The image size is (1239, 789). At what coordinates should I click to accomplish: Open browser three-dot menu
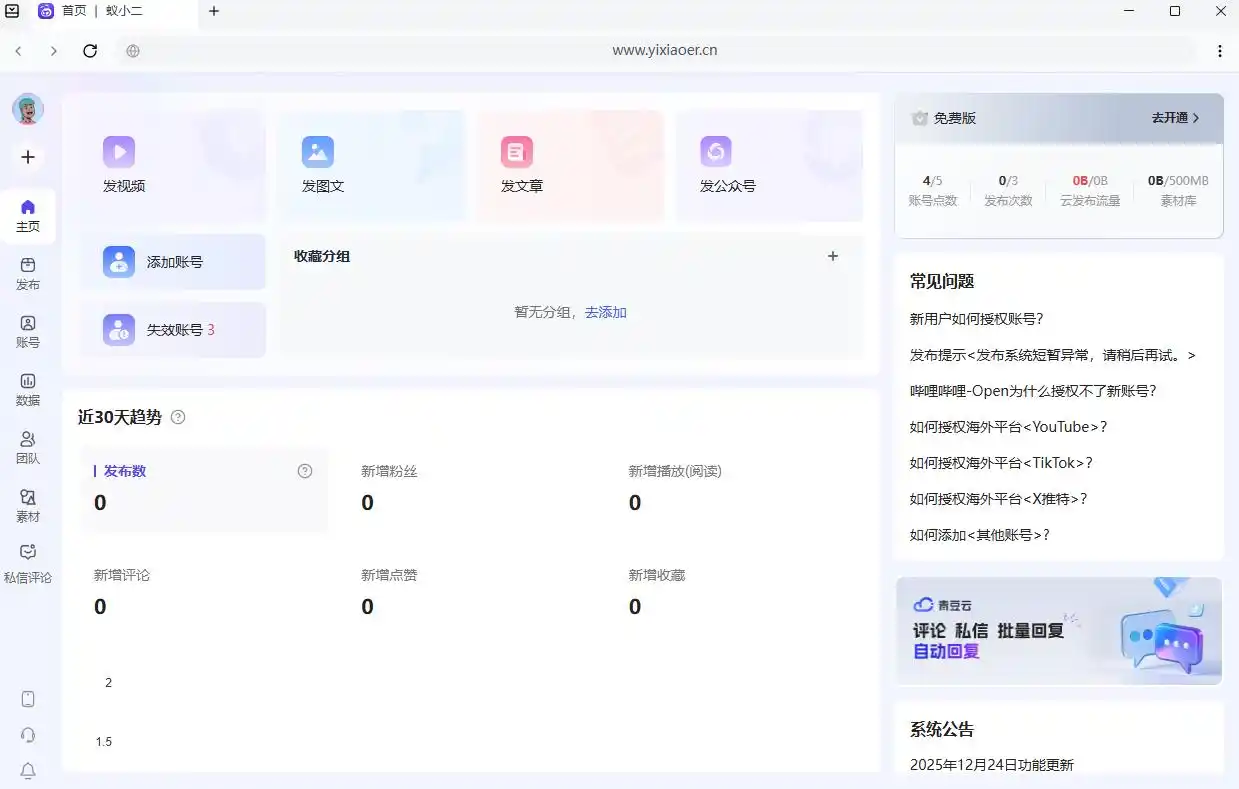pyautogui.click(x=1220, y=51)
